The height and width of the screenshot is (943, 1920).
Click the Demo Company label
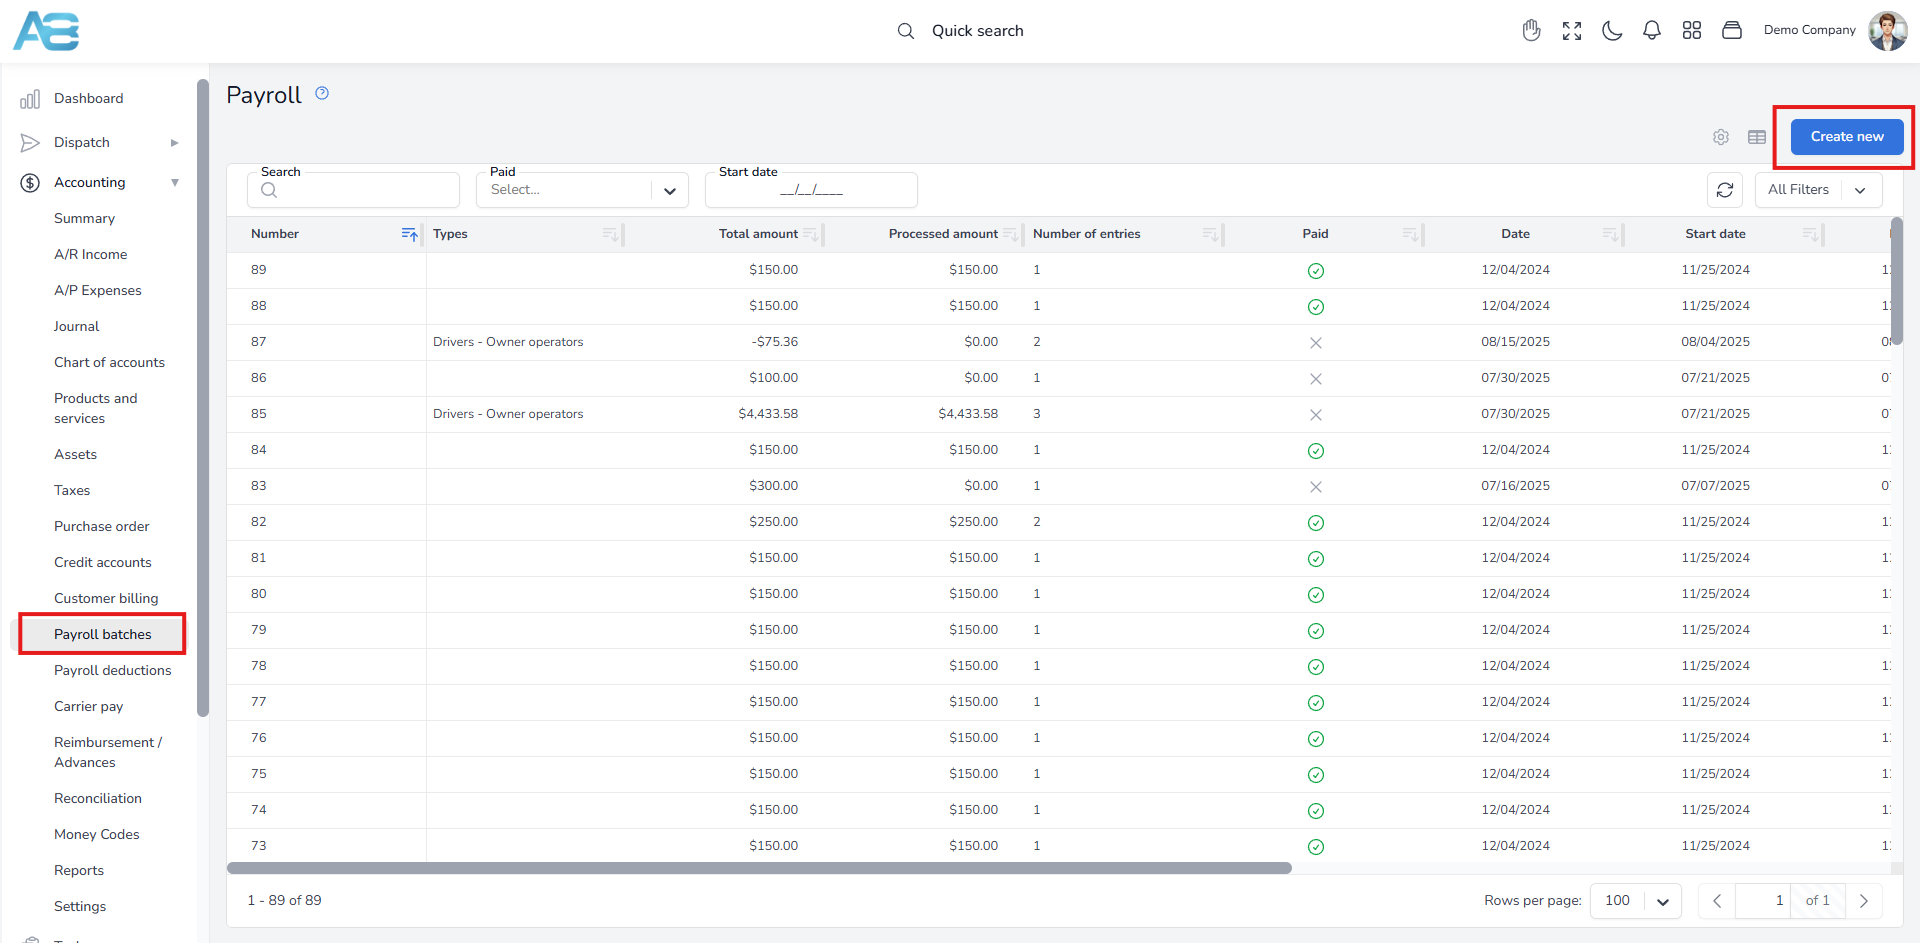[x=1809, y=30]
